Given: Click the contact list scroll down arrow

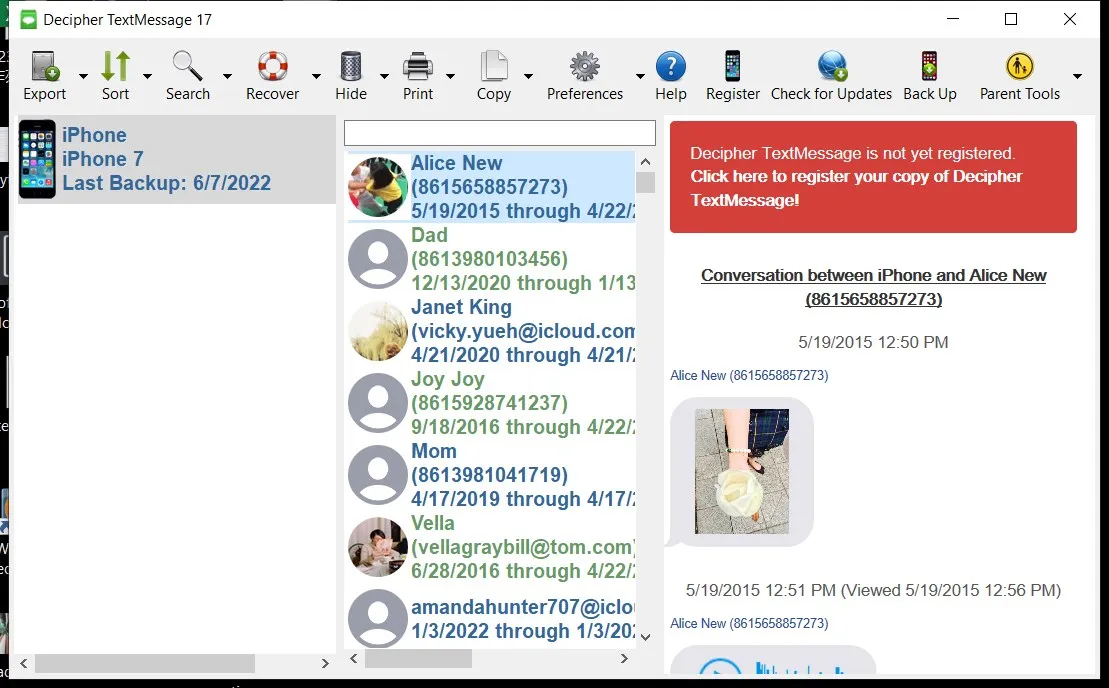Looking at the screenshot, I should [645, 637].
